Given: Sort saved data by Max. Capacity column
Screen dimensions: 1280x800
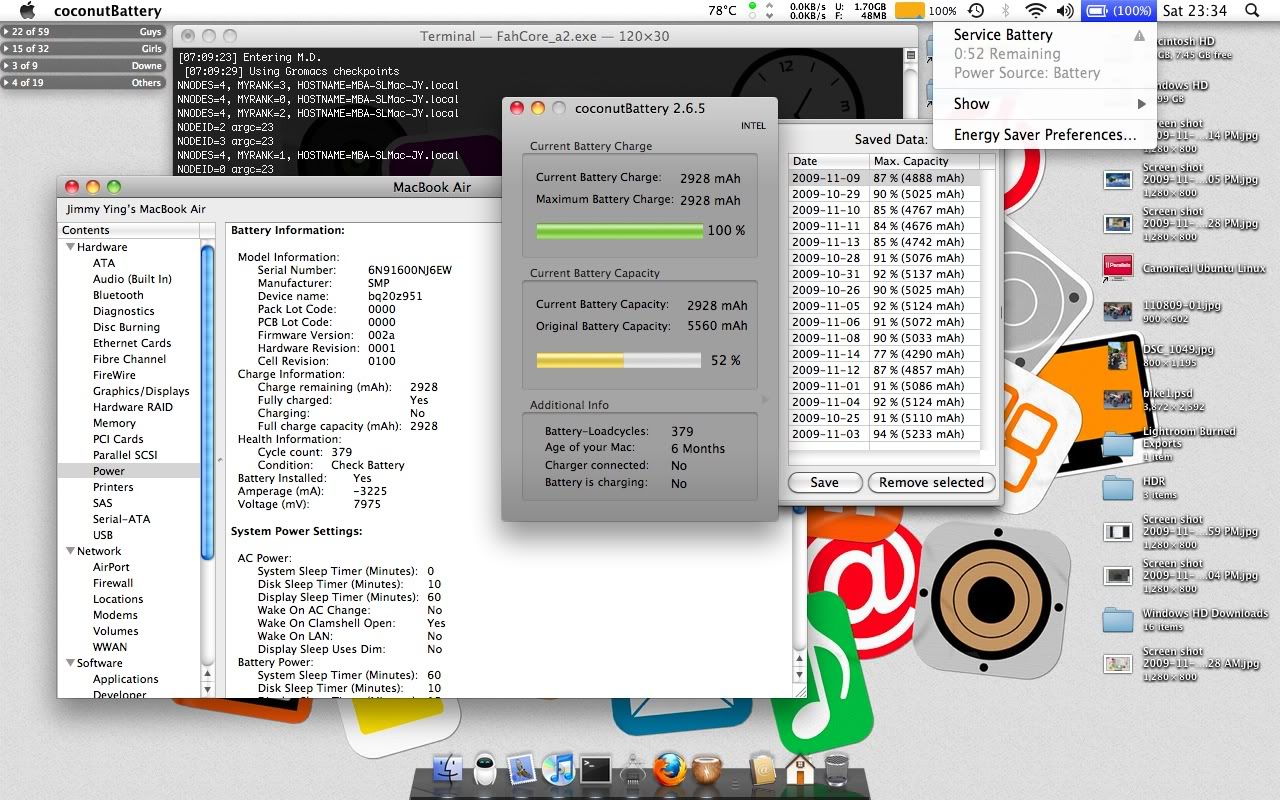Looking at the screenshot, I should pyautogui.click(x=924, y=161).
